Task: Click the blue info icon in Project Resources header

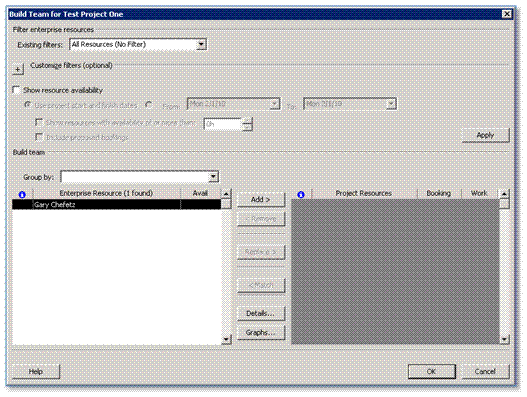Action: coord(301,194)
